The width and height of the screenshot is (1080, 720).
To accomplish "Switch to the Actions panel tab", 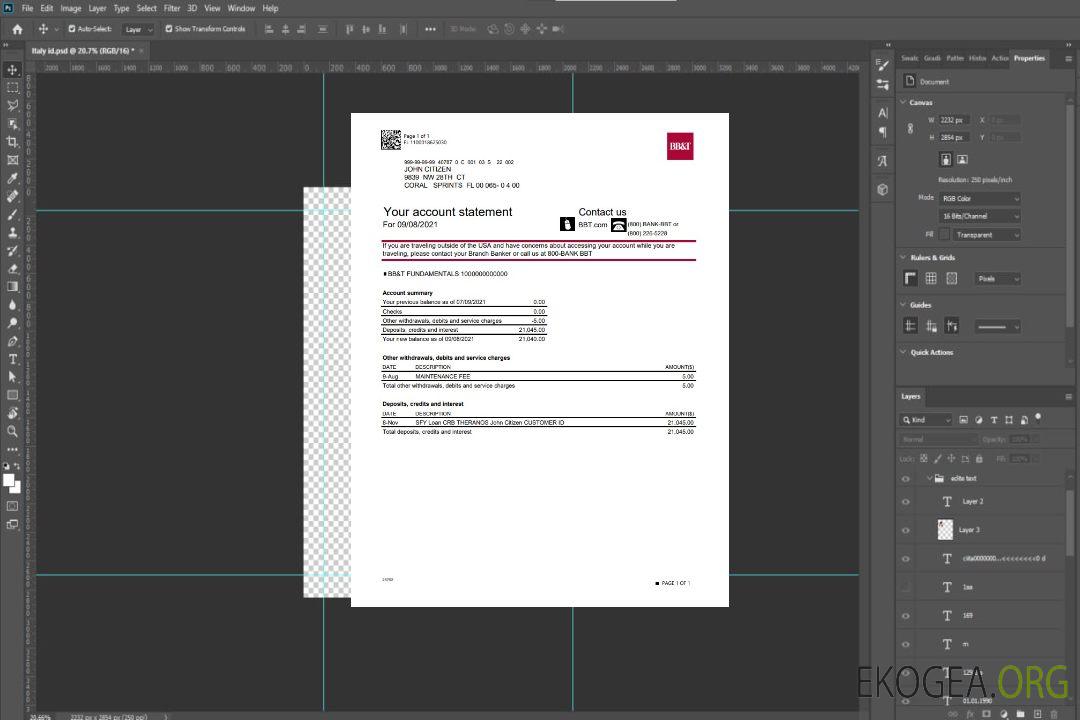I will pyautogui.click(x=999, y=58).
